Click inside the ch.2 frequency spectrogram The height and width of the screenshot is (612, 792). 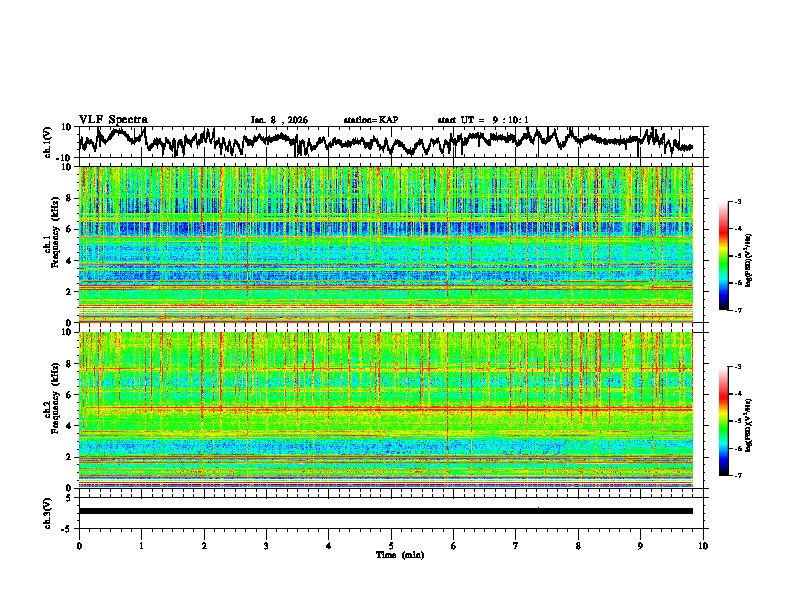tap(385, 410)
